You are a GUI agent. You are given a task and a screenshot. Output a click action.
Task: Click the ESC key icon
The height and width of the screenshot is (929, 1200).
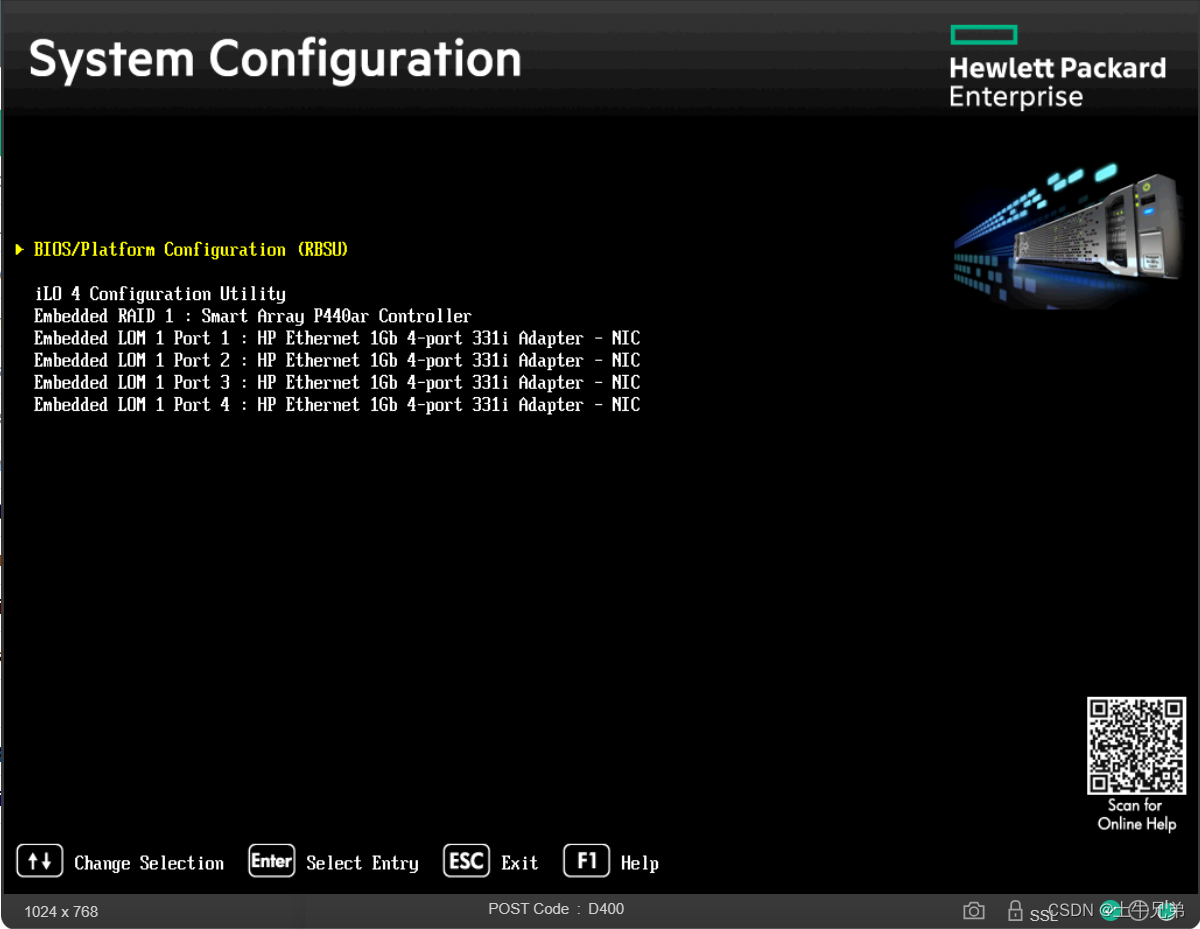[x=467, y=861]
